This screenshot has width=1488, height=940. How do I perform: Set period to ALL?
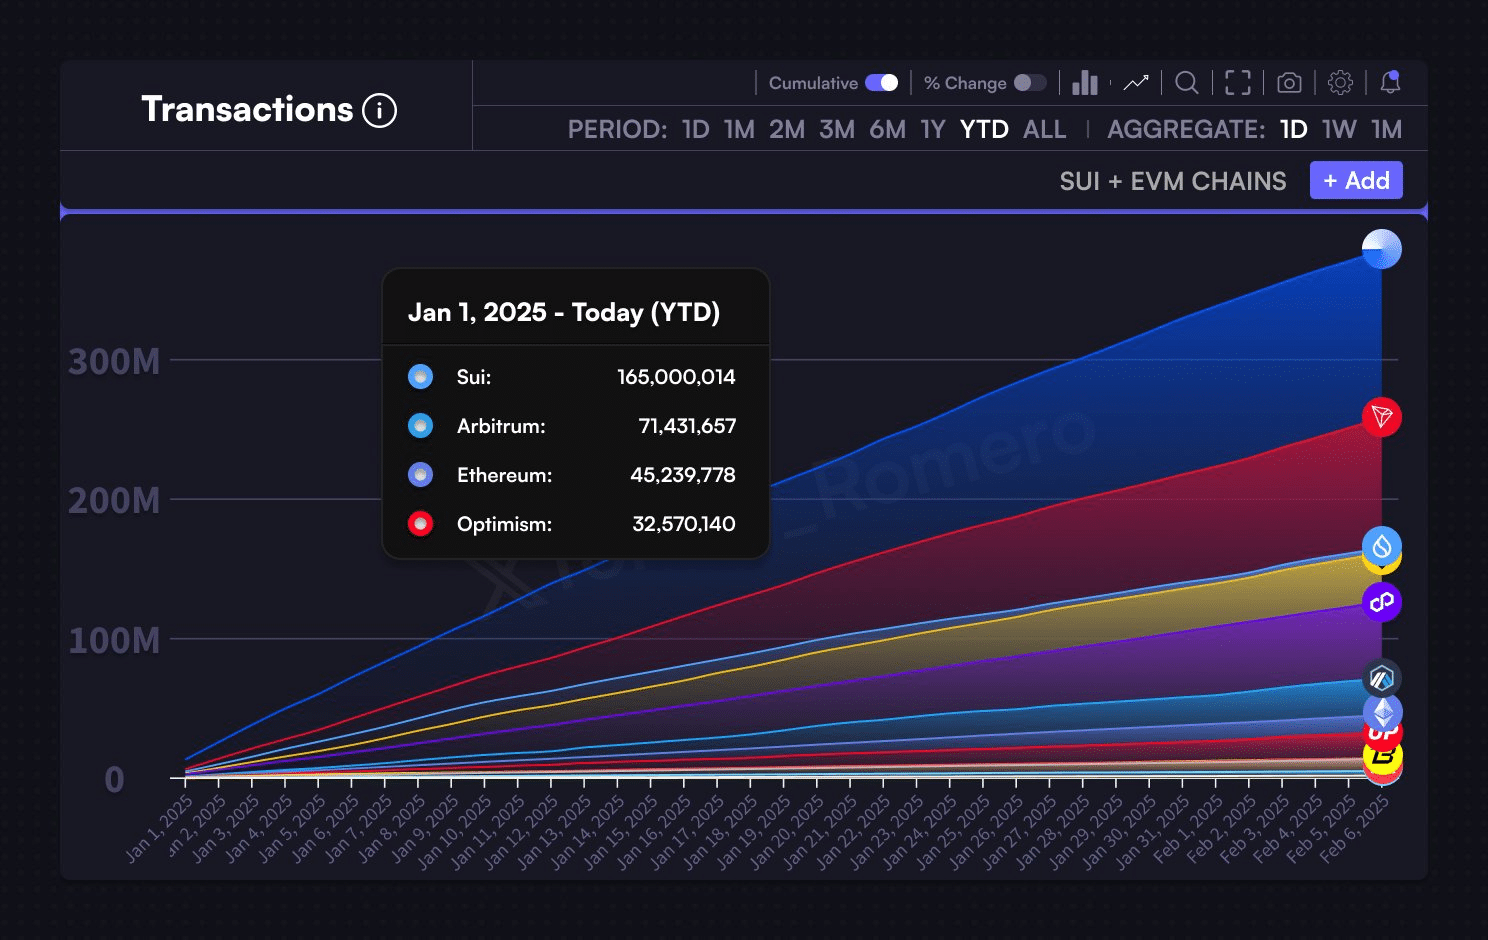(1044, 130)
